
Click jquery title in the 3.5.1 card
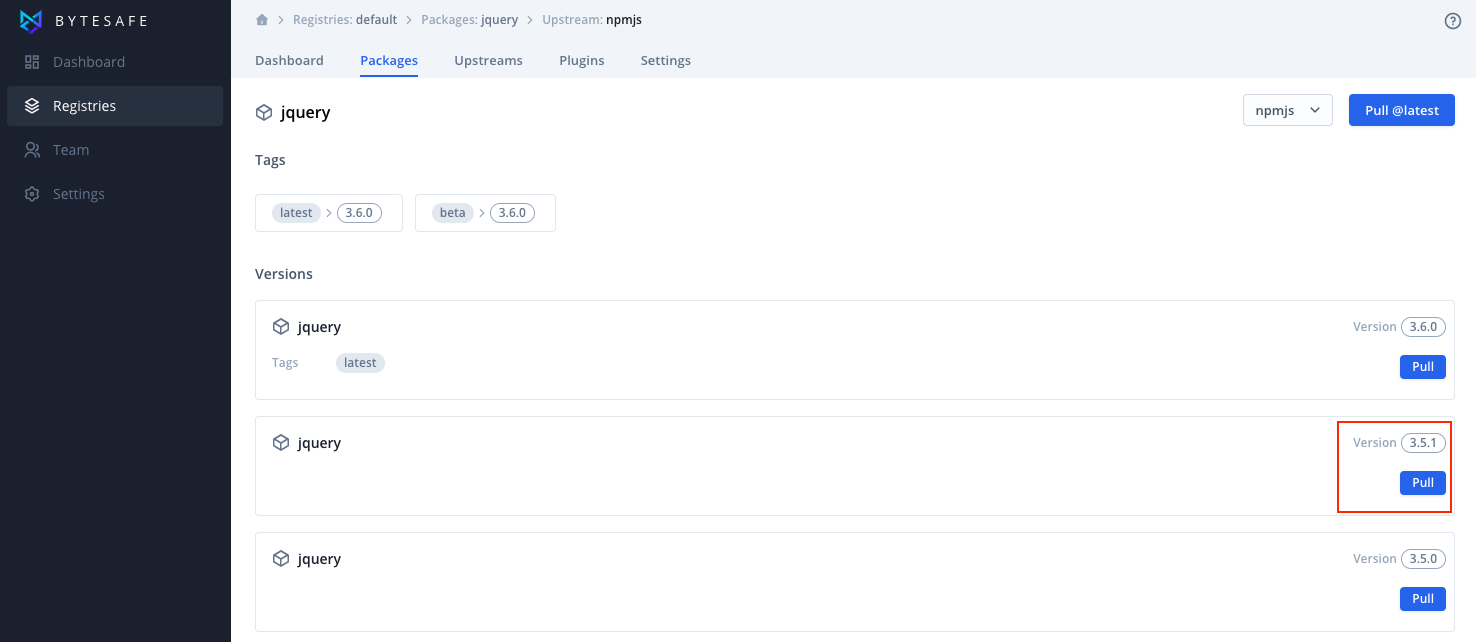319,443
